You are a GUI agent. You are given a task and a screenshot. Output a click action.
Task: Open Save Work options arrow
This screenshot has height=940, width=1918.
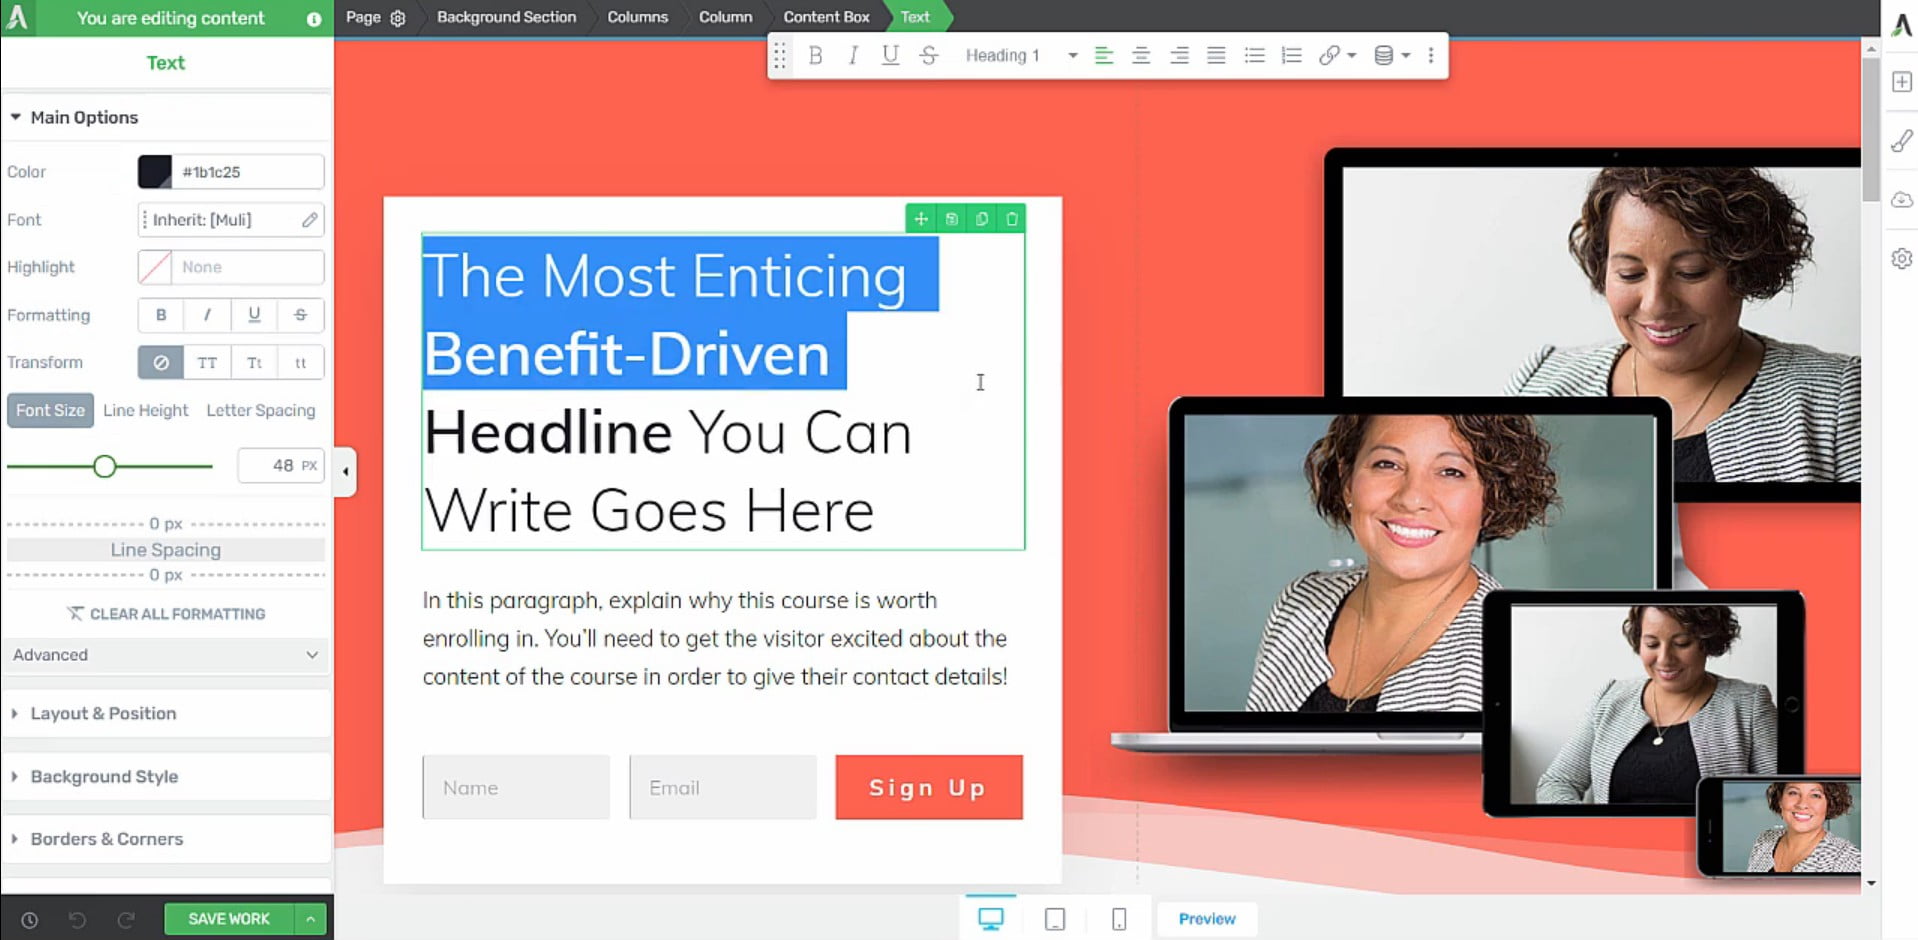pos(311,919)
